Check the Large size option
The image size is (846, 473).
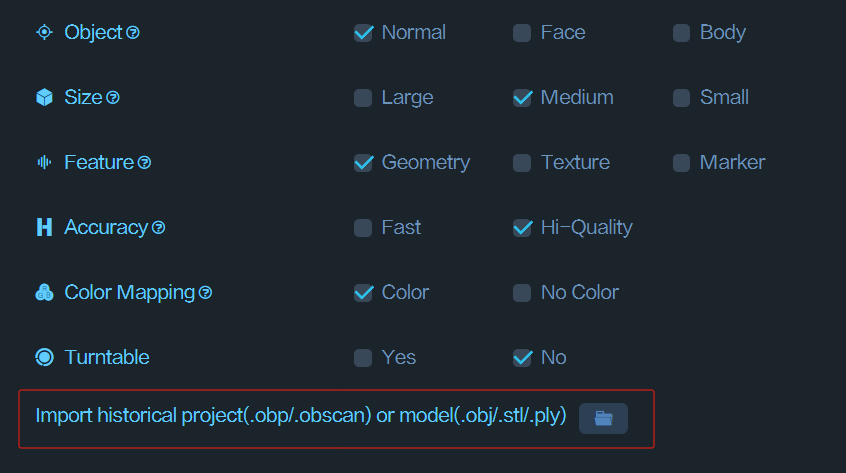click(x=363, y=98)
